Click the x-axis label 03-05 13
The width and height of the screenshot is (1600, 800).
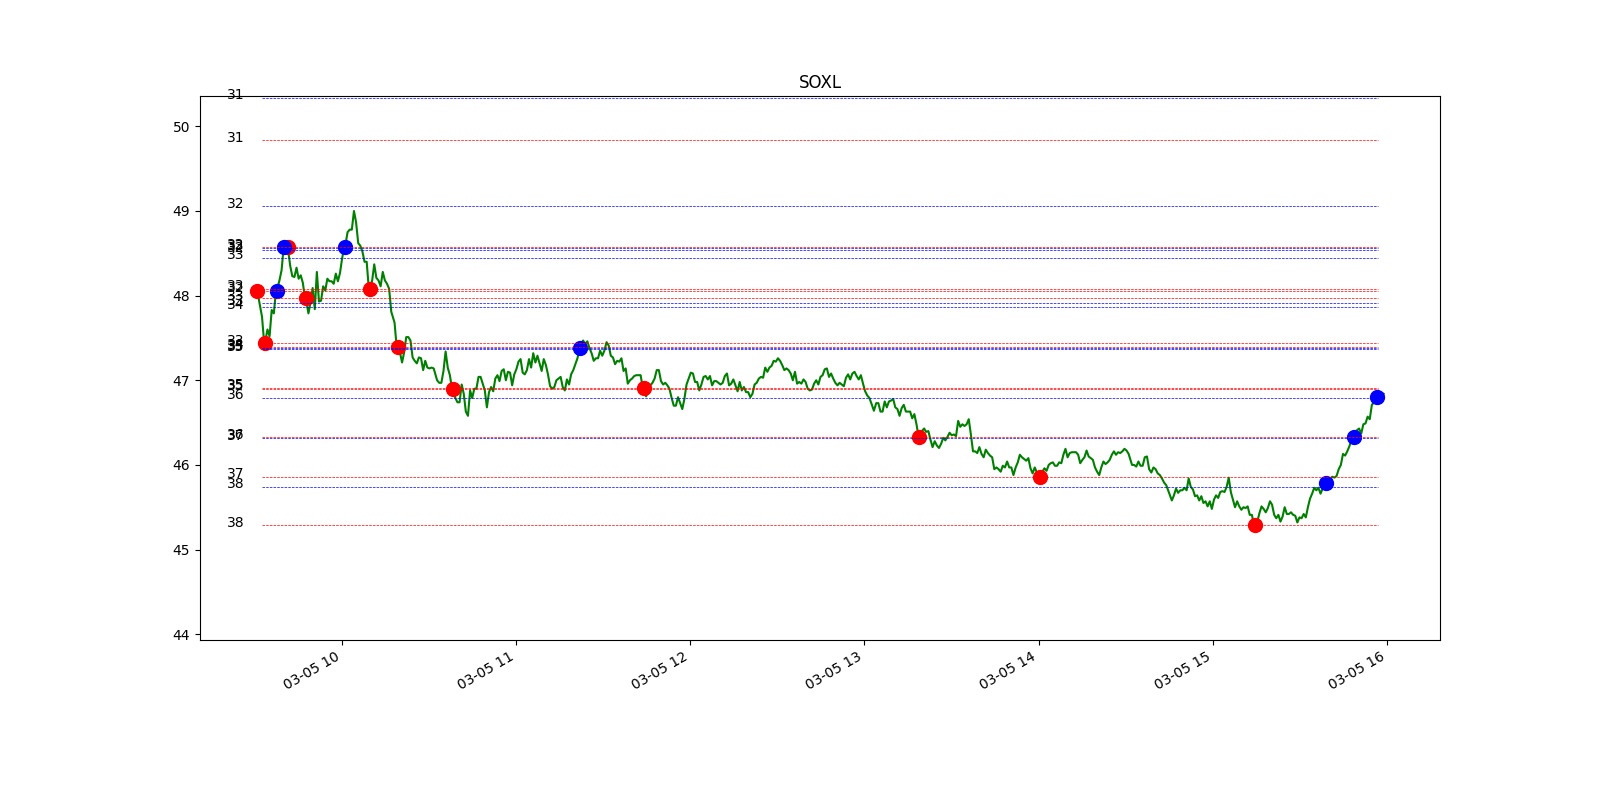click(834, 670)
